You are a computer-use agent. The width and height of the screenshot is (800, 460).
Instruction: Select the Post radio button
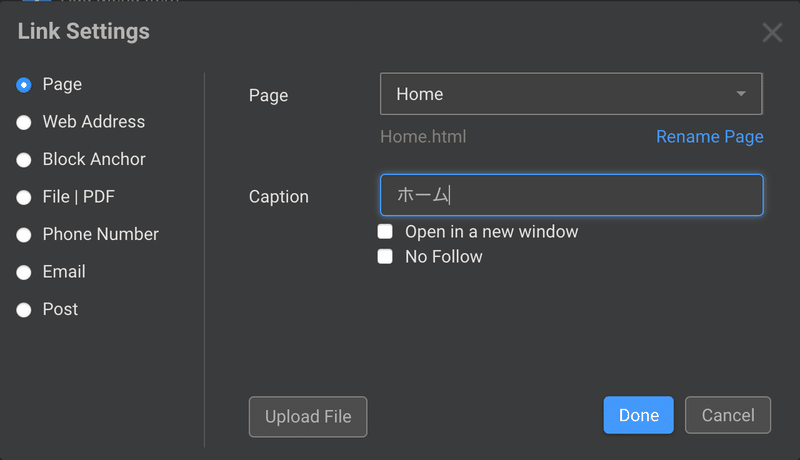click(x=23, y=310)
